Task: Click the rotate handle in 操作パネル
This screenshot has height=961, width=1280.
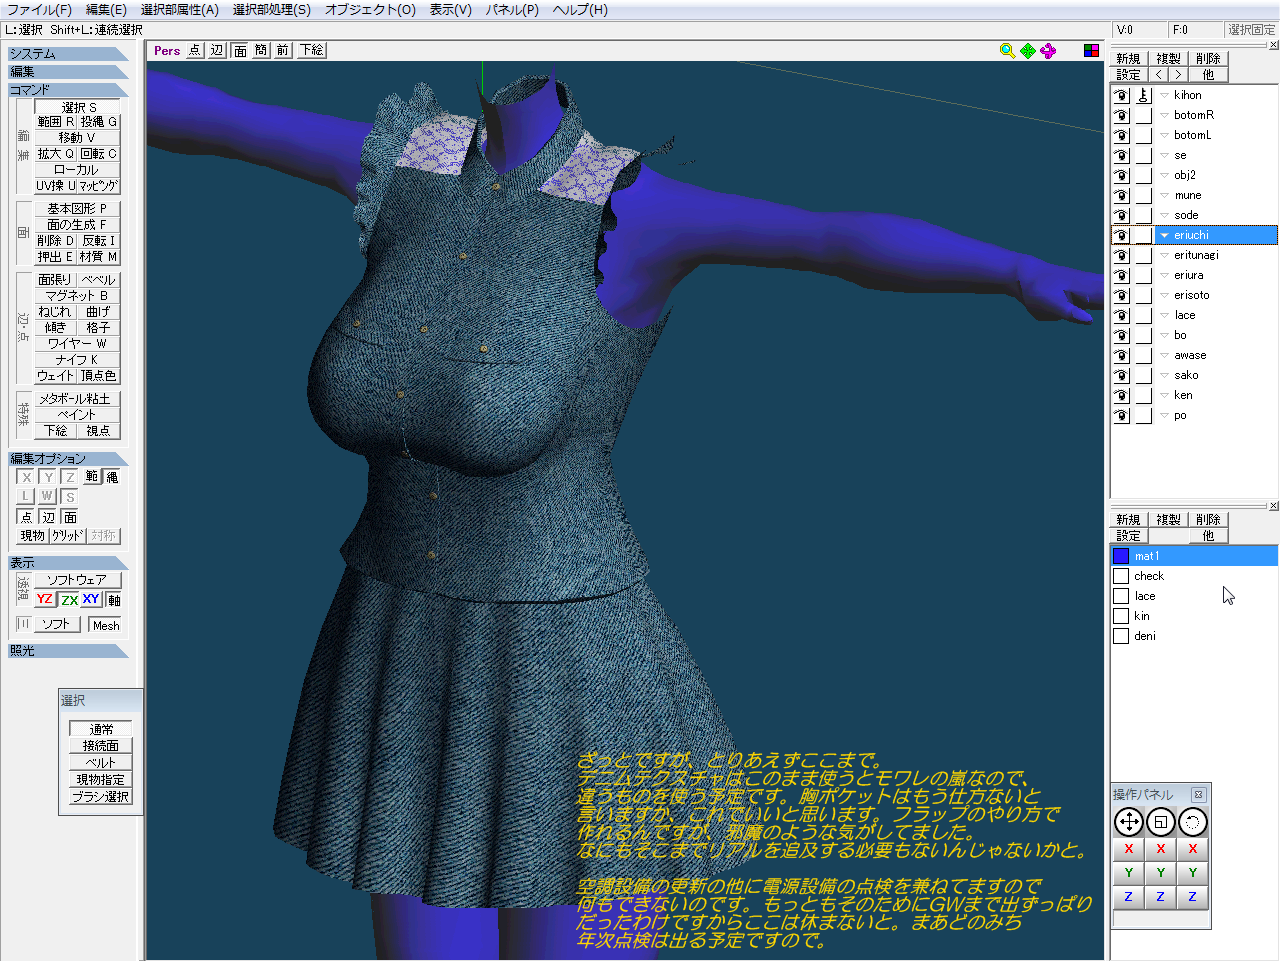Action: 1192,822
